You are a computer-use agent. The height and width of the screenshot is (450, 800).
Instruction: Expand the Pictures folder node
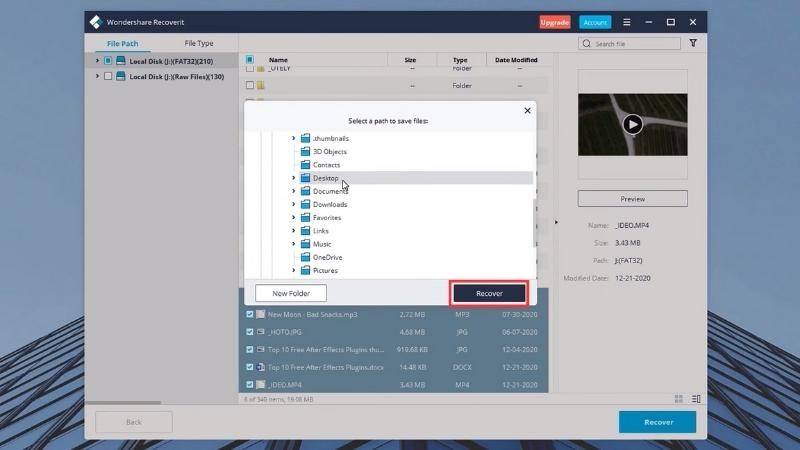[x=294, y=270]
